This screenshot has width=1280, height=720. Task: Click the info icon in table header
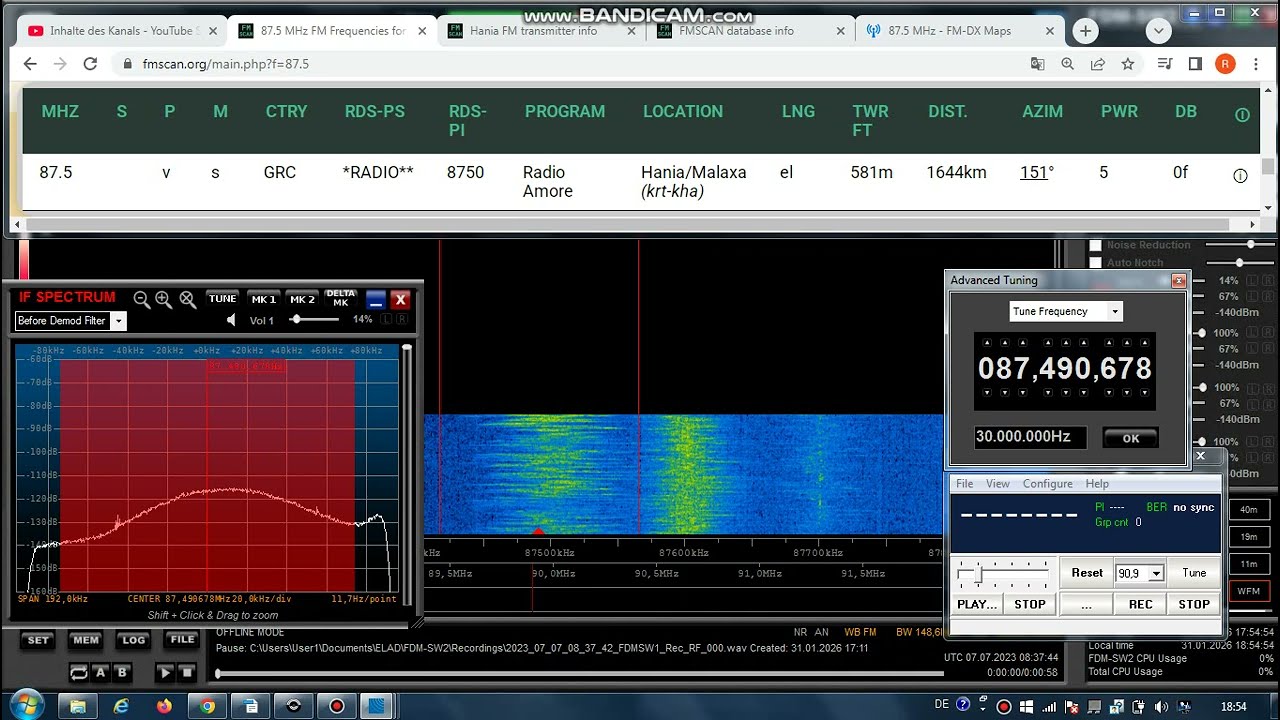(x=1242, y=115)
